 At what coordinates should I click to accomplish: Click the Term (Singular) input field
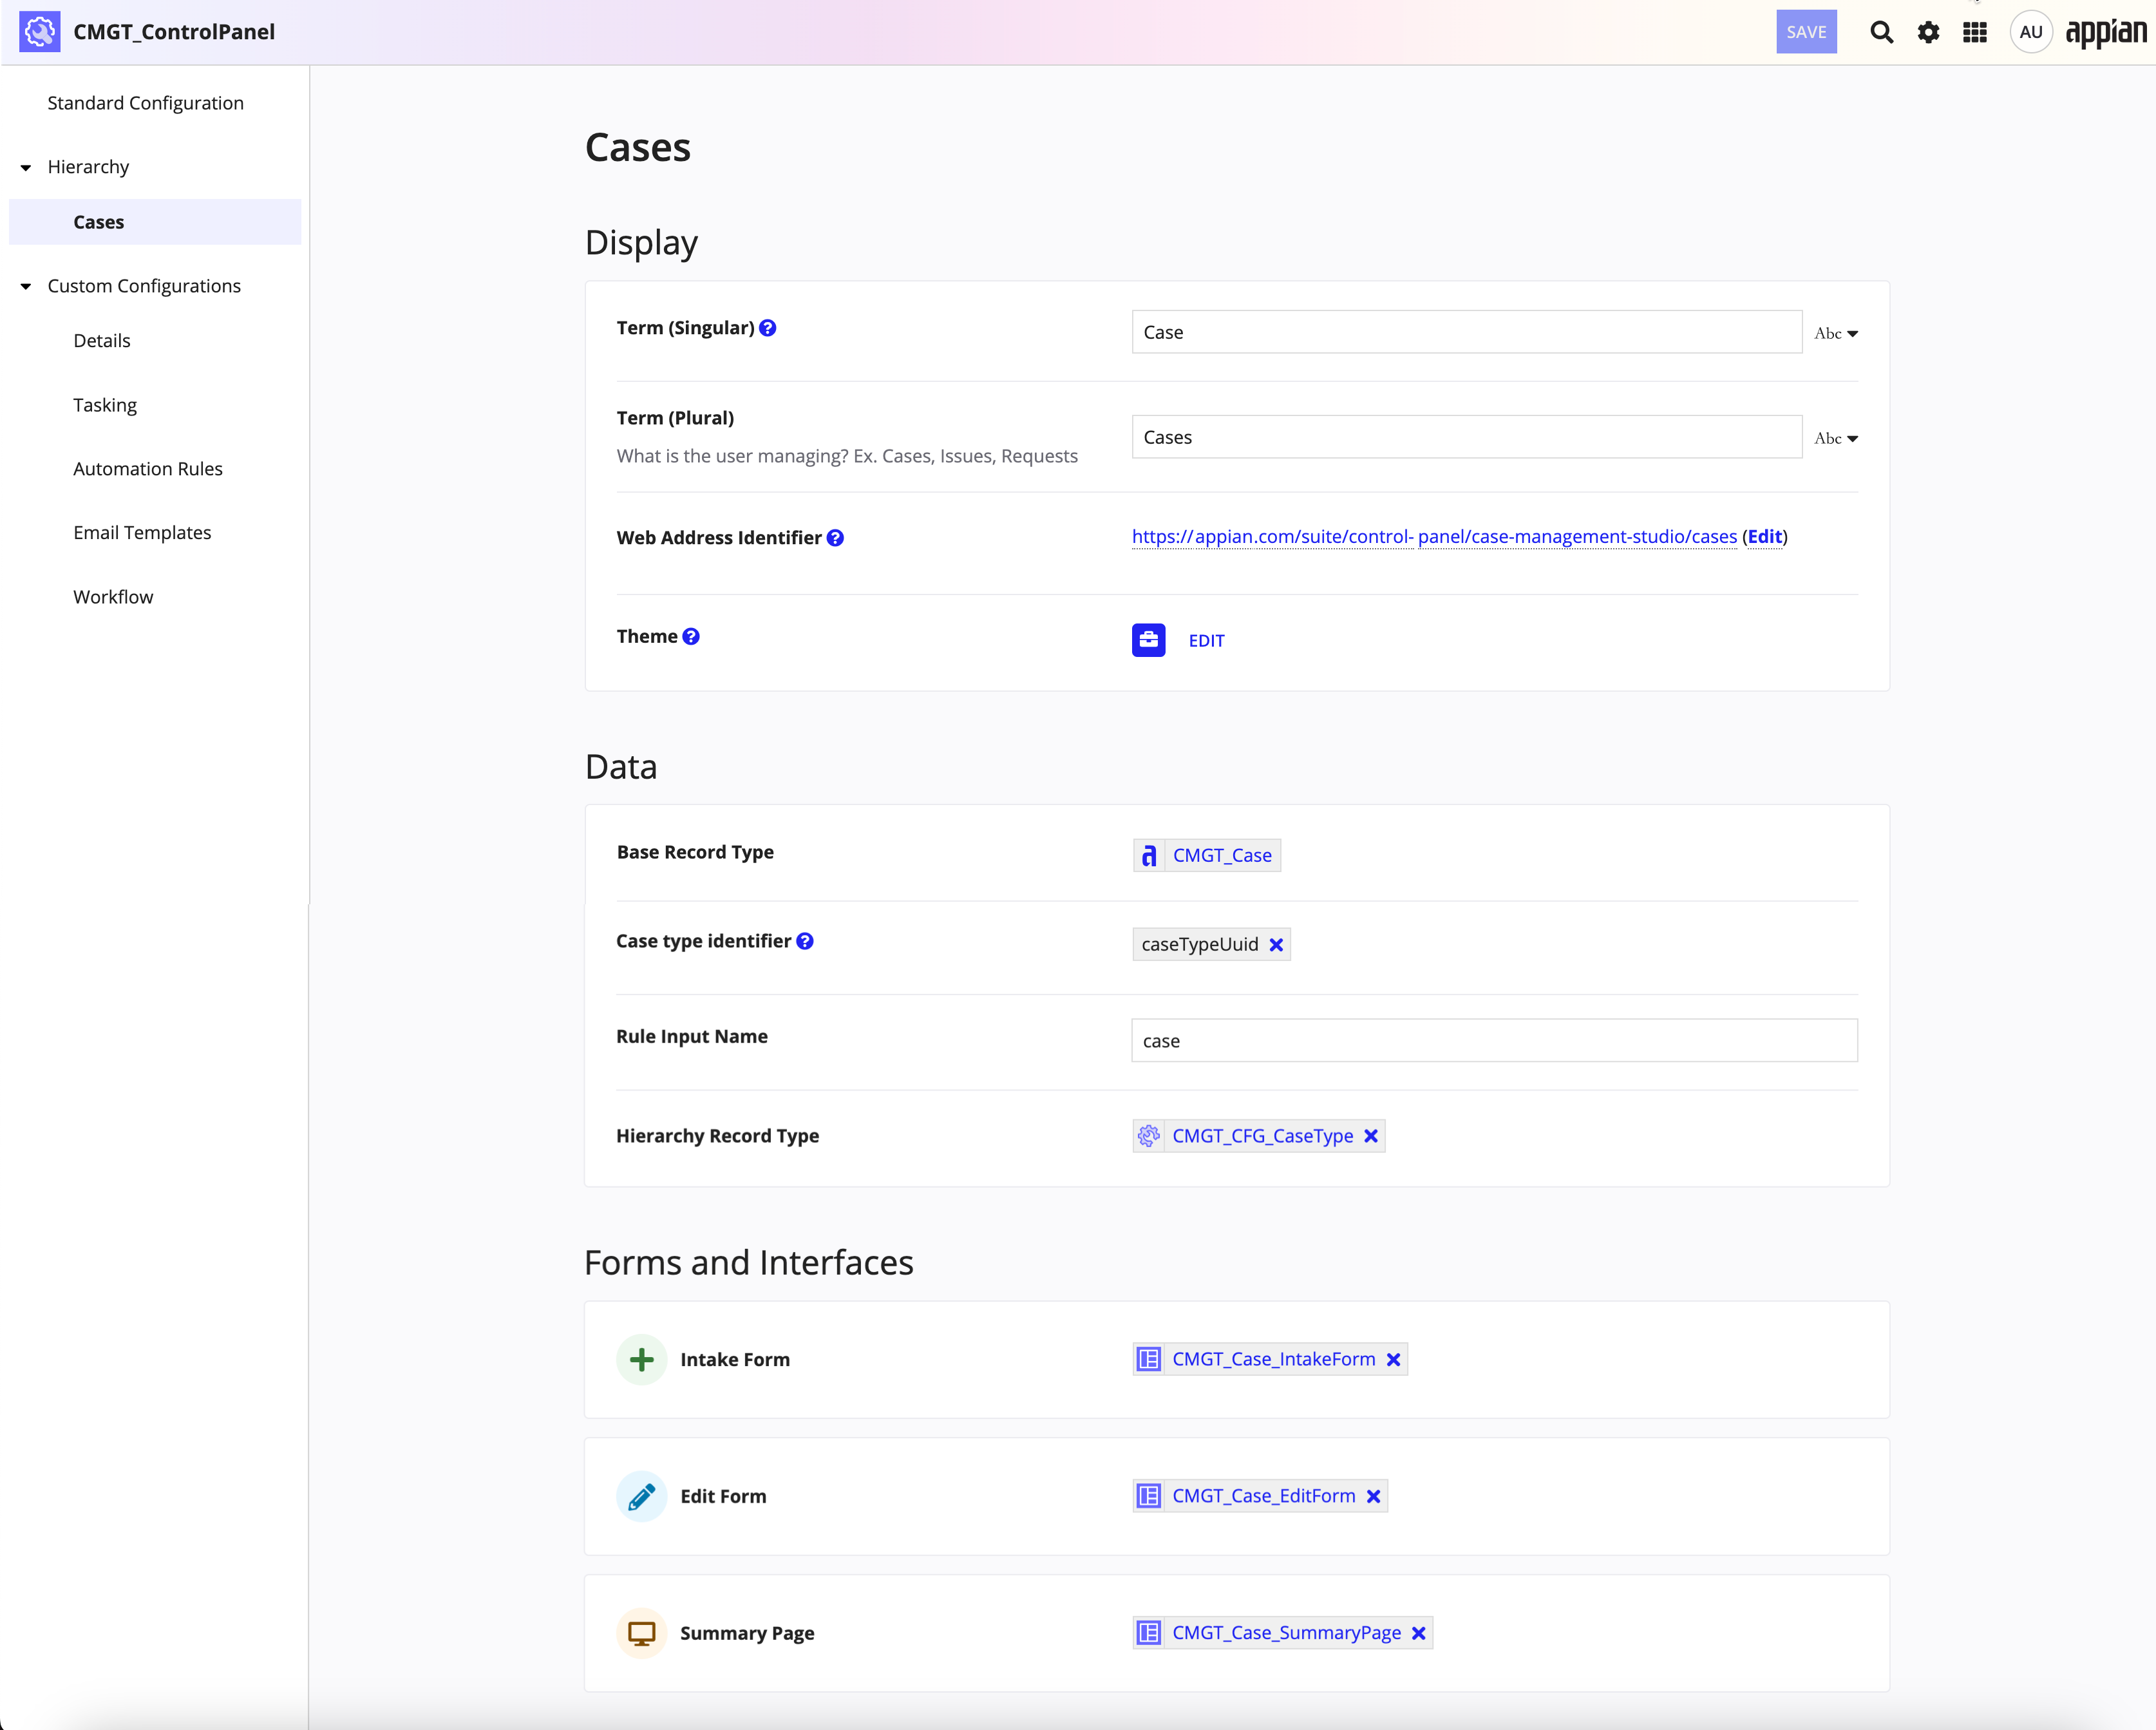pos(1466,332)
